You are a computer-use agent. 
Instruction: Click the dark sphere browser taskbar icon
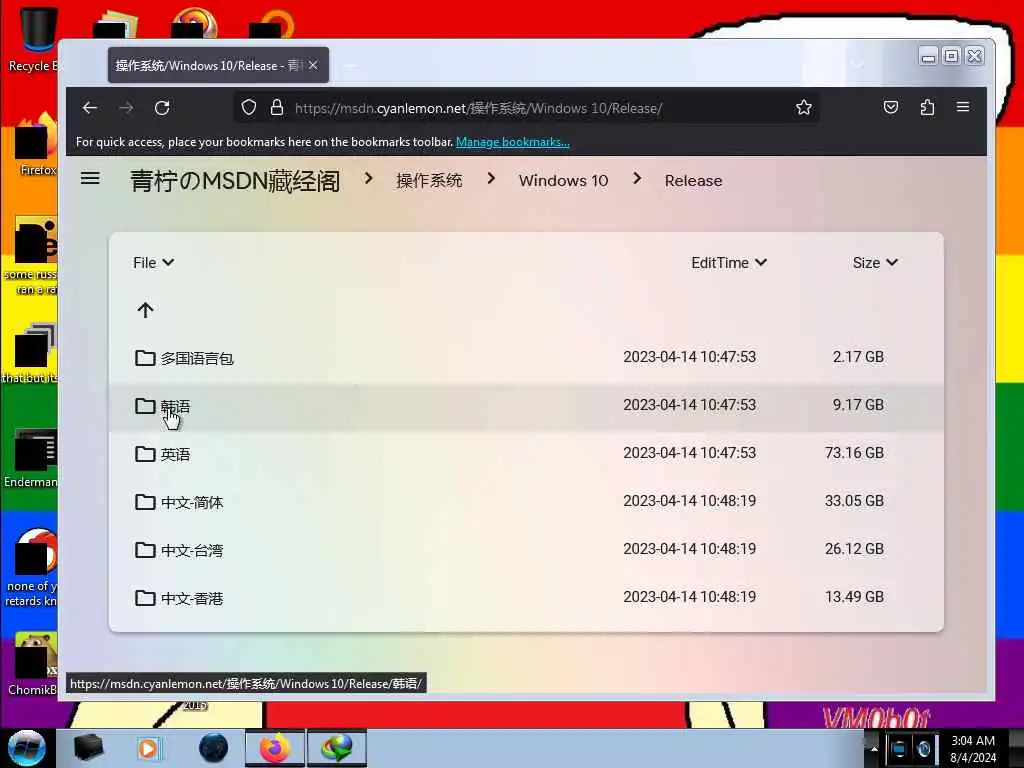pos(213,748)
